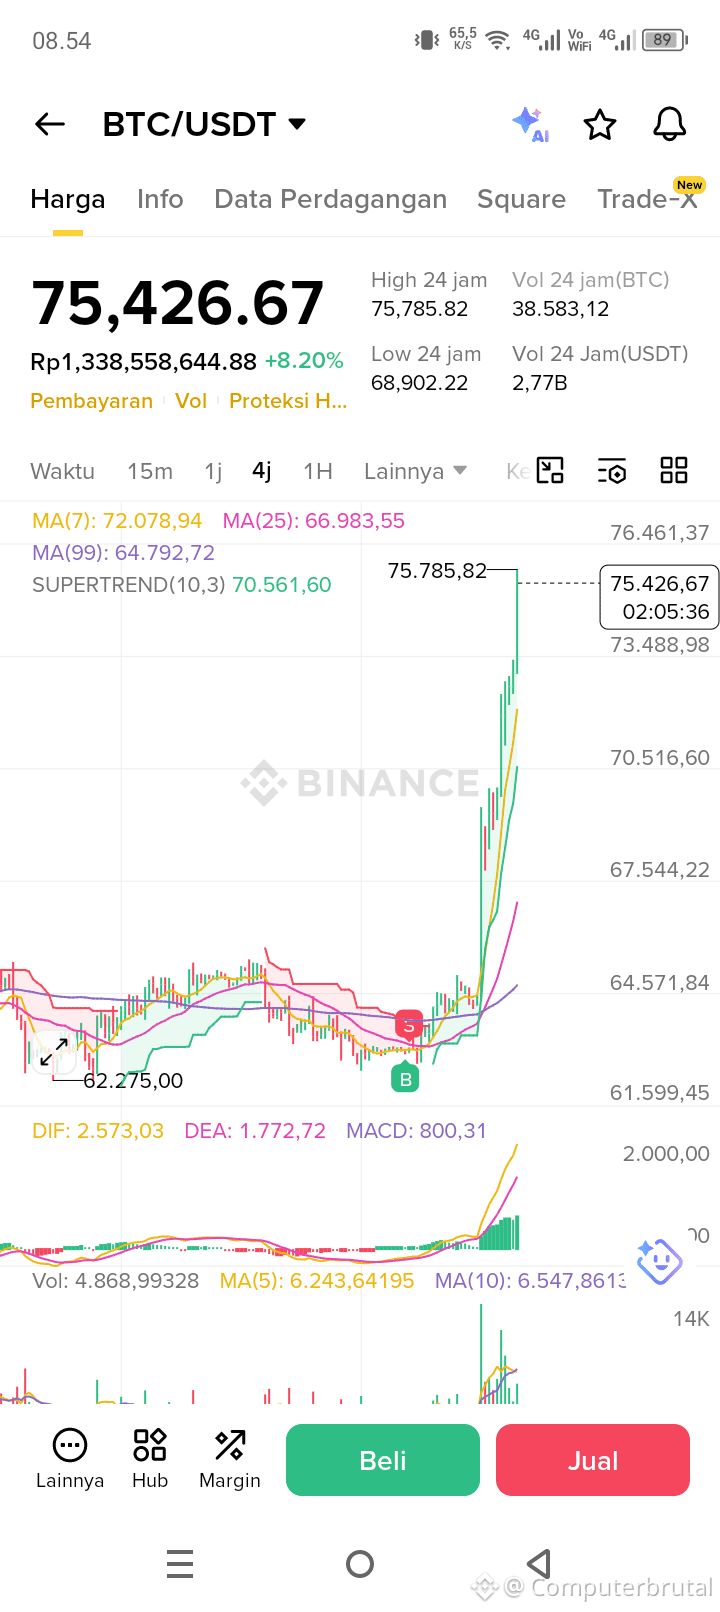Open the floating chatbot assistant icon
The image size is (720, 1612).
pos(659,1262)
